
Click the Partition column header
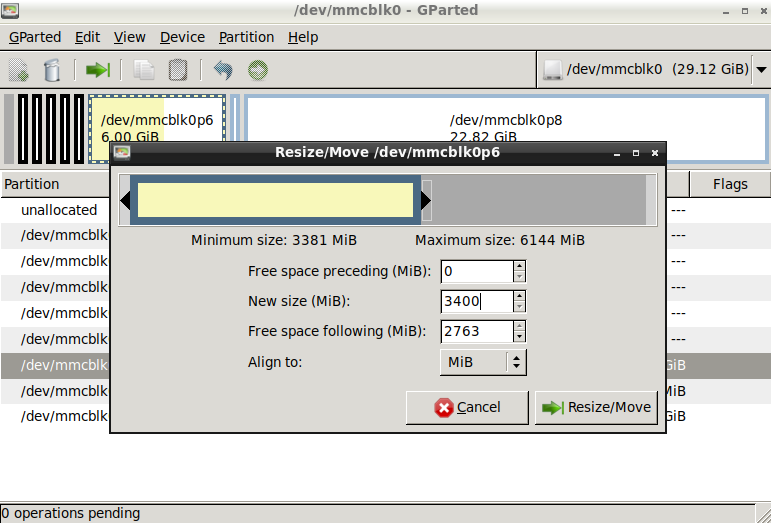pyautogui.click(x=55, y=184)
